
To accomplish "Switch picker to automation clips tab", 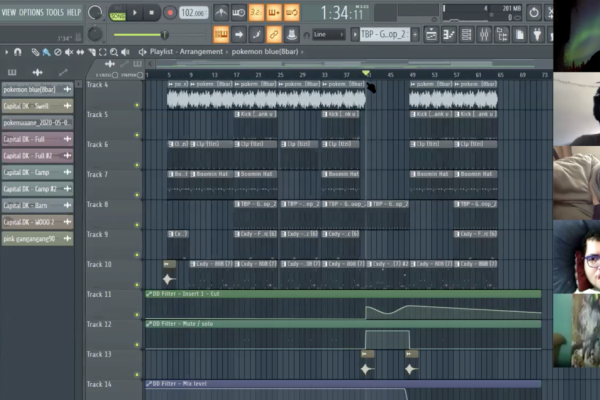I will coord(63,72).
